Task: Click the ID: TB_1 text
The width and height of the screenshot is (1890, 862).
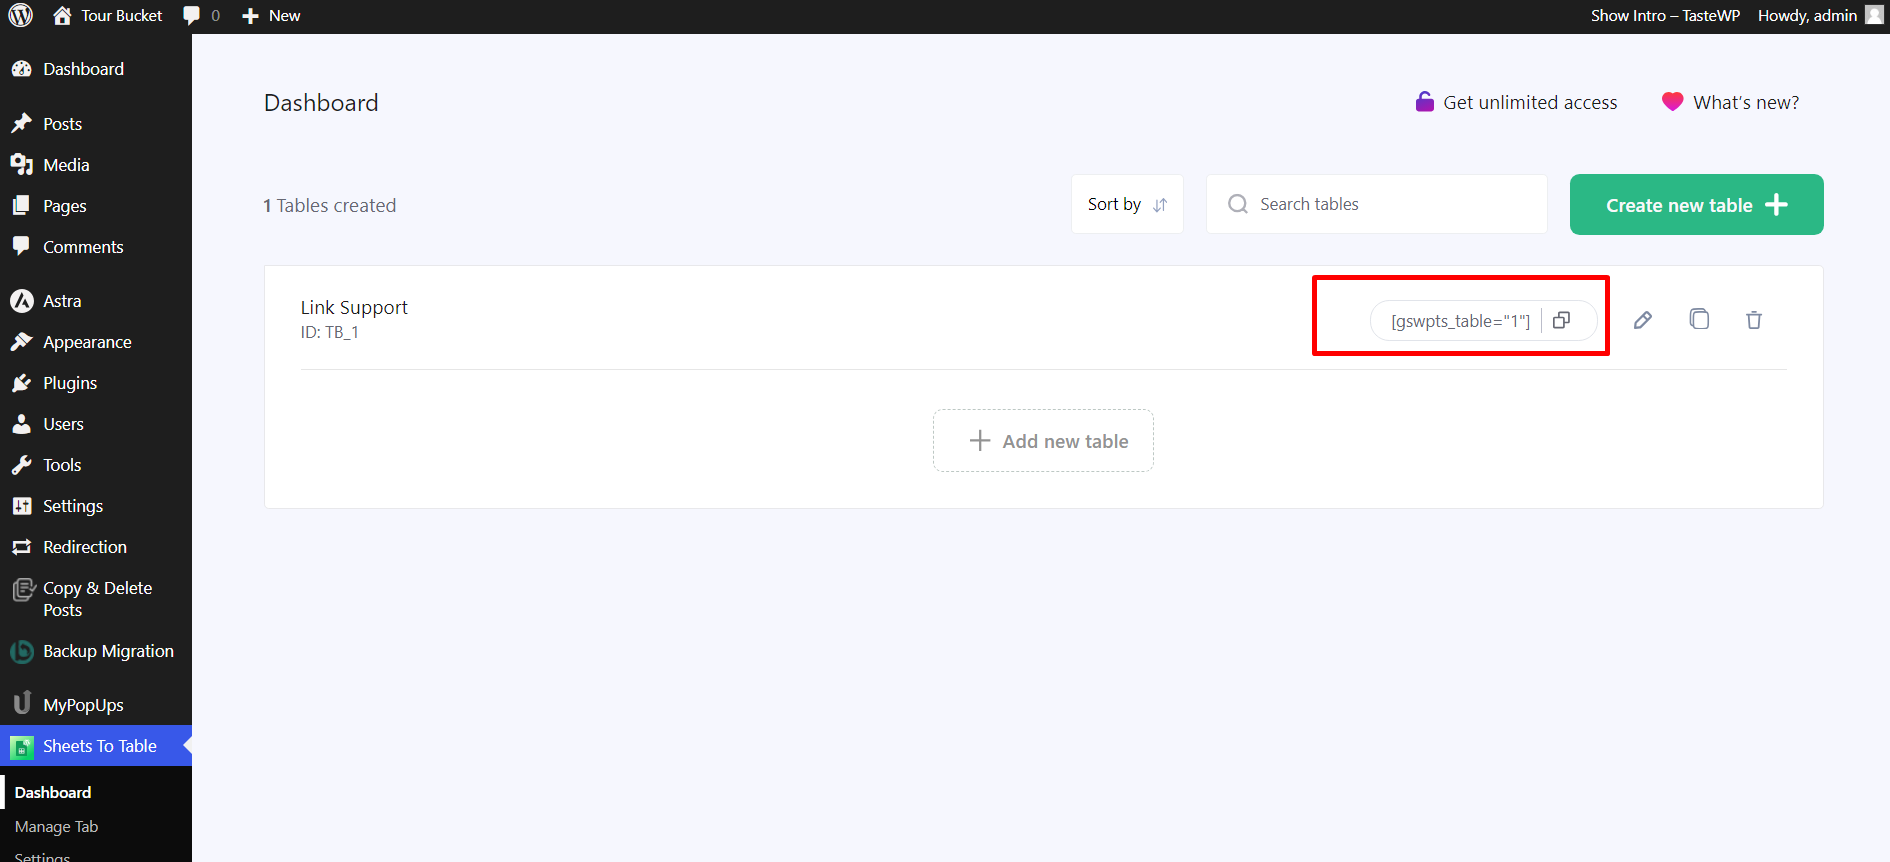Action: (329, 332)
